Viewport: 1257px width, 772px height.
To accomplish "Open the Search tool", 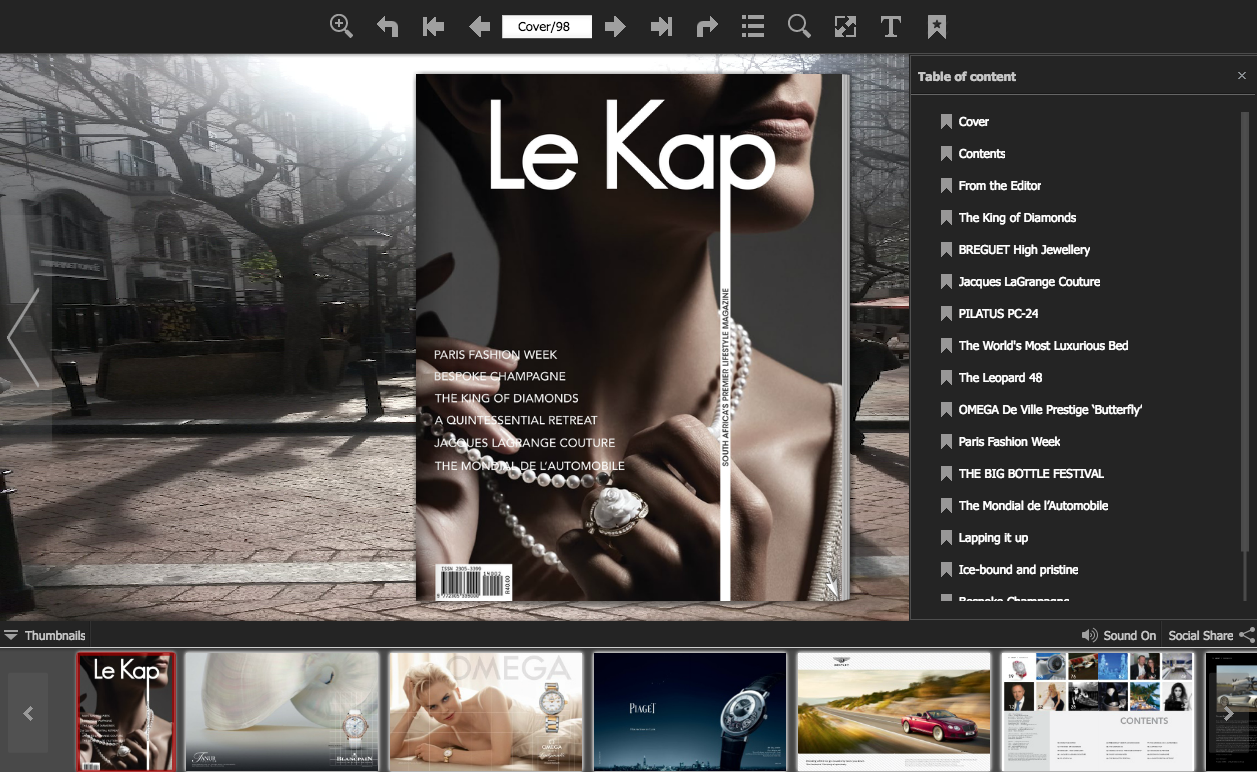I will point(798,26).
